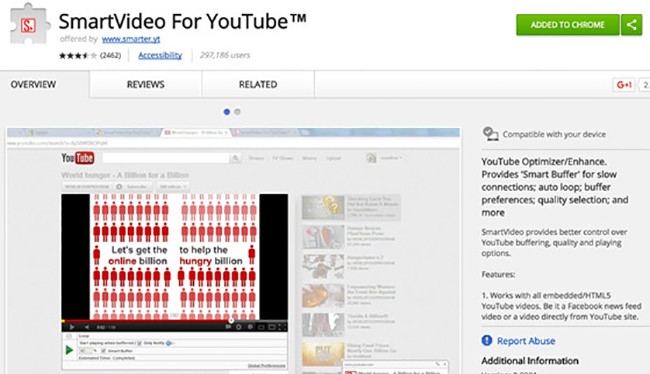The height and width of the screenshot is (374, 650).
Task: Click the player fullscreen icon
Action: (282, 327)
